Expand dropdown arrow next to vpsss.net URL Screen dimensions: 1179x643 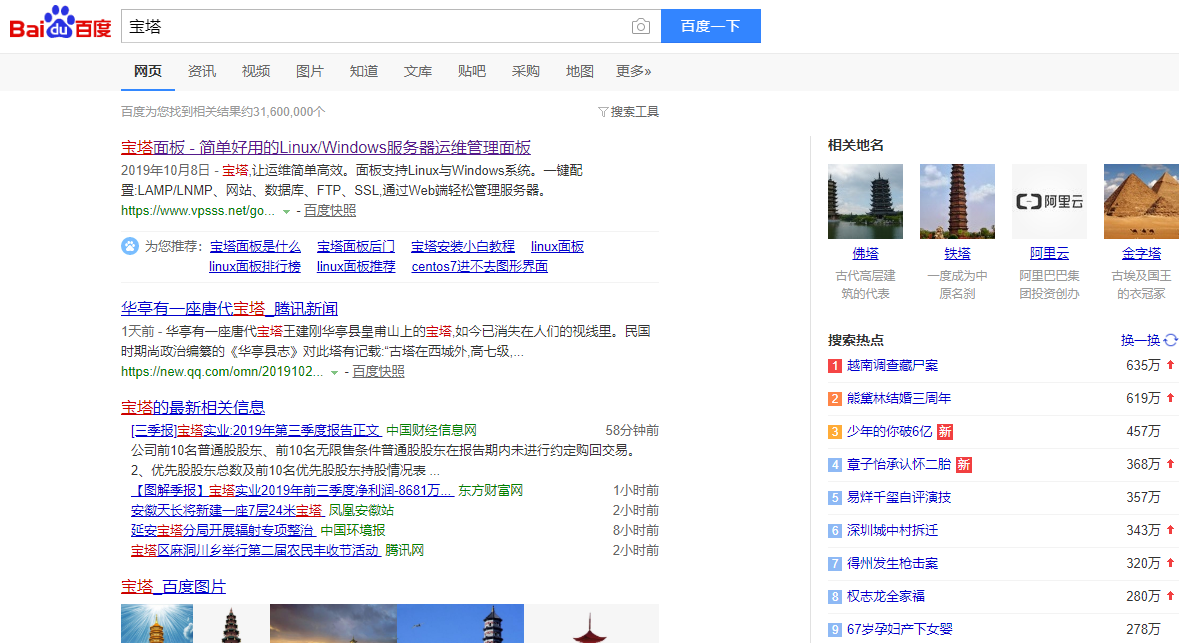pos(286,212)
